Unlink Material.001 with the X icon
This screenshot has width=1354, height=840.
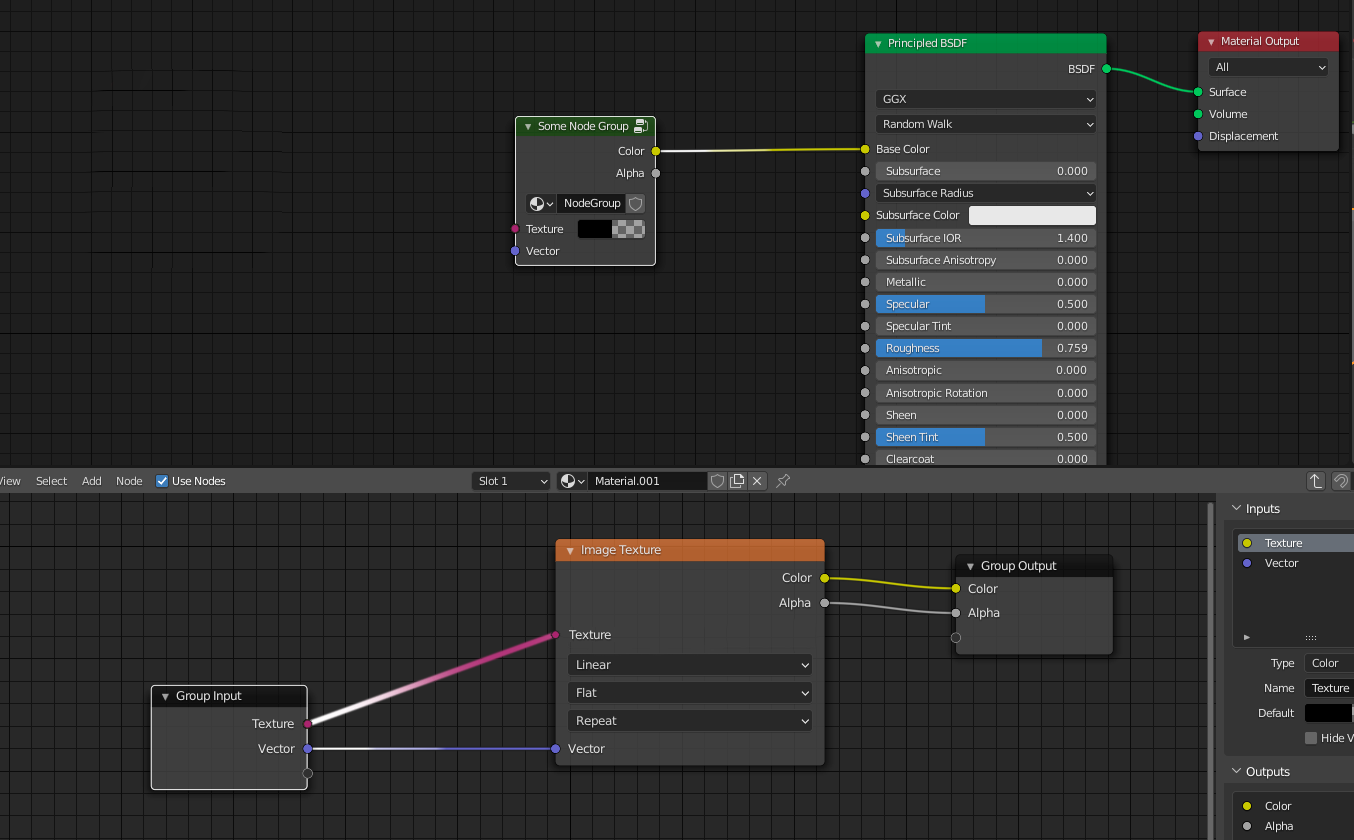pos(757,481)
